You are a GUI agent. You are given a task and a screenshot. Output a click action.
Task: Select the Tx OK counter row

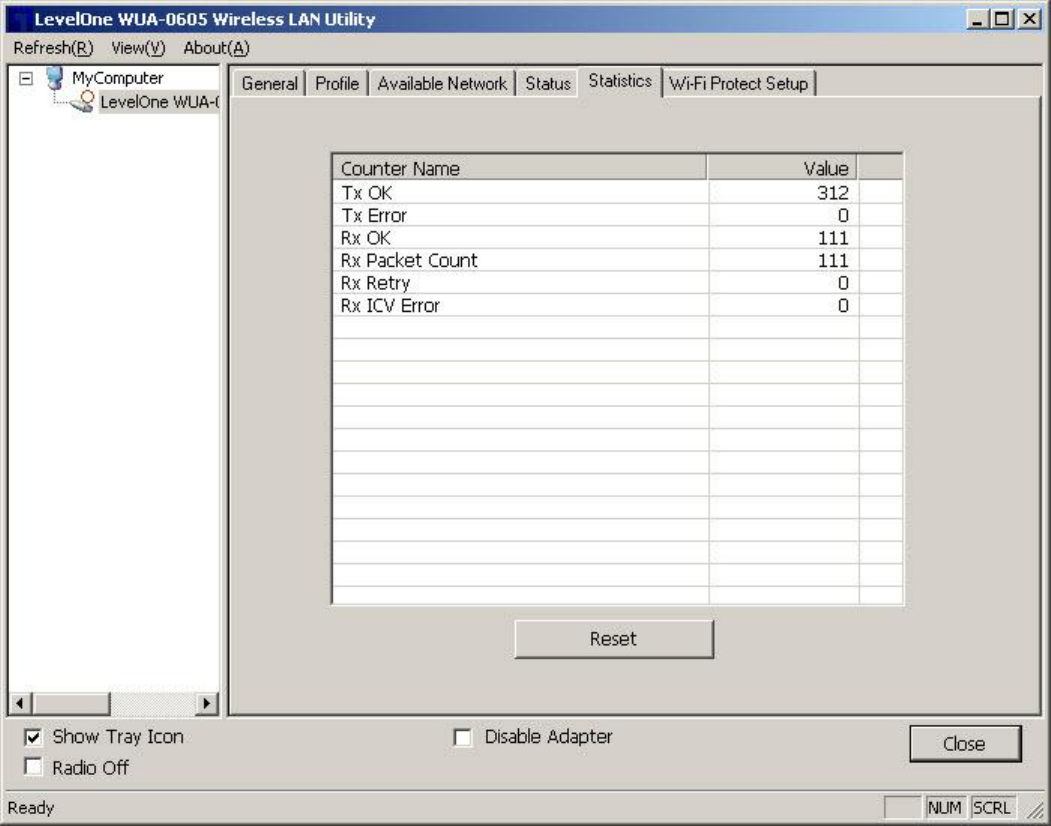[x=519, y=193]
